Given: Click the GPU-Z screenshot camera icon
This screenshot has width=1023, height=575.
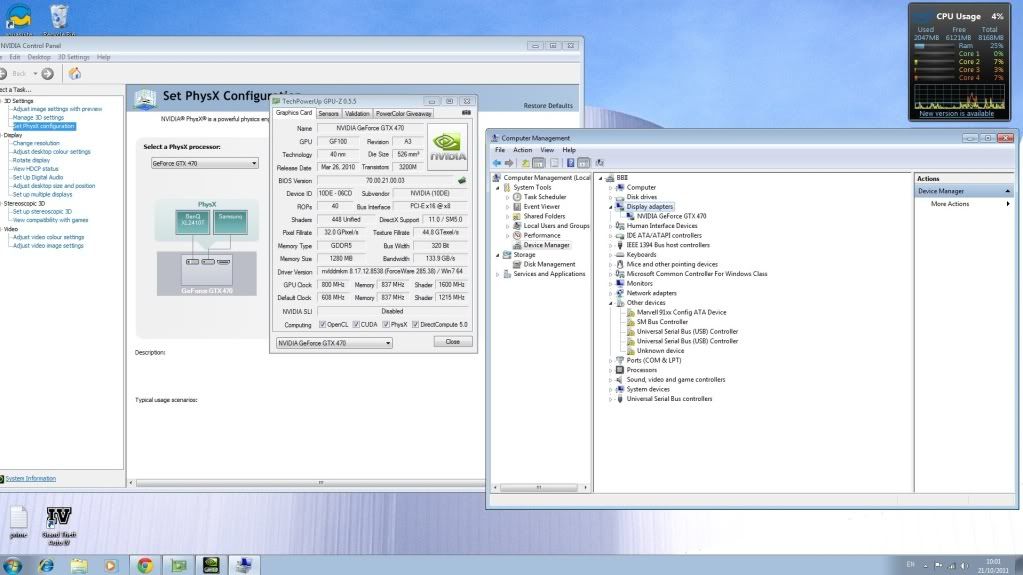Looking at the screenshot, I should click(466, 113).
